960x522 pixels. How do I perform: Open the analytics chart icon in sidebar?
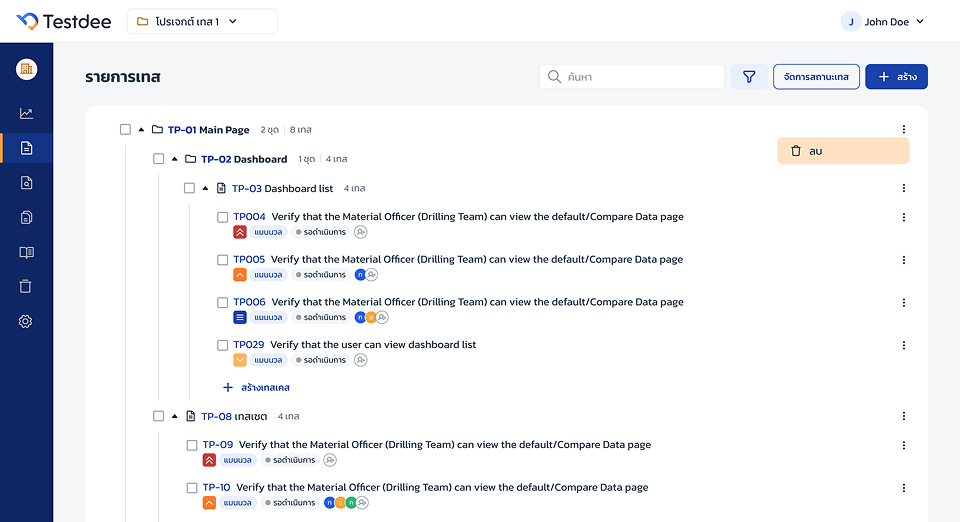(x=26, y=113)
